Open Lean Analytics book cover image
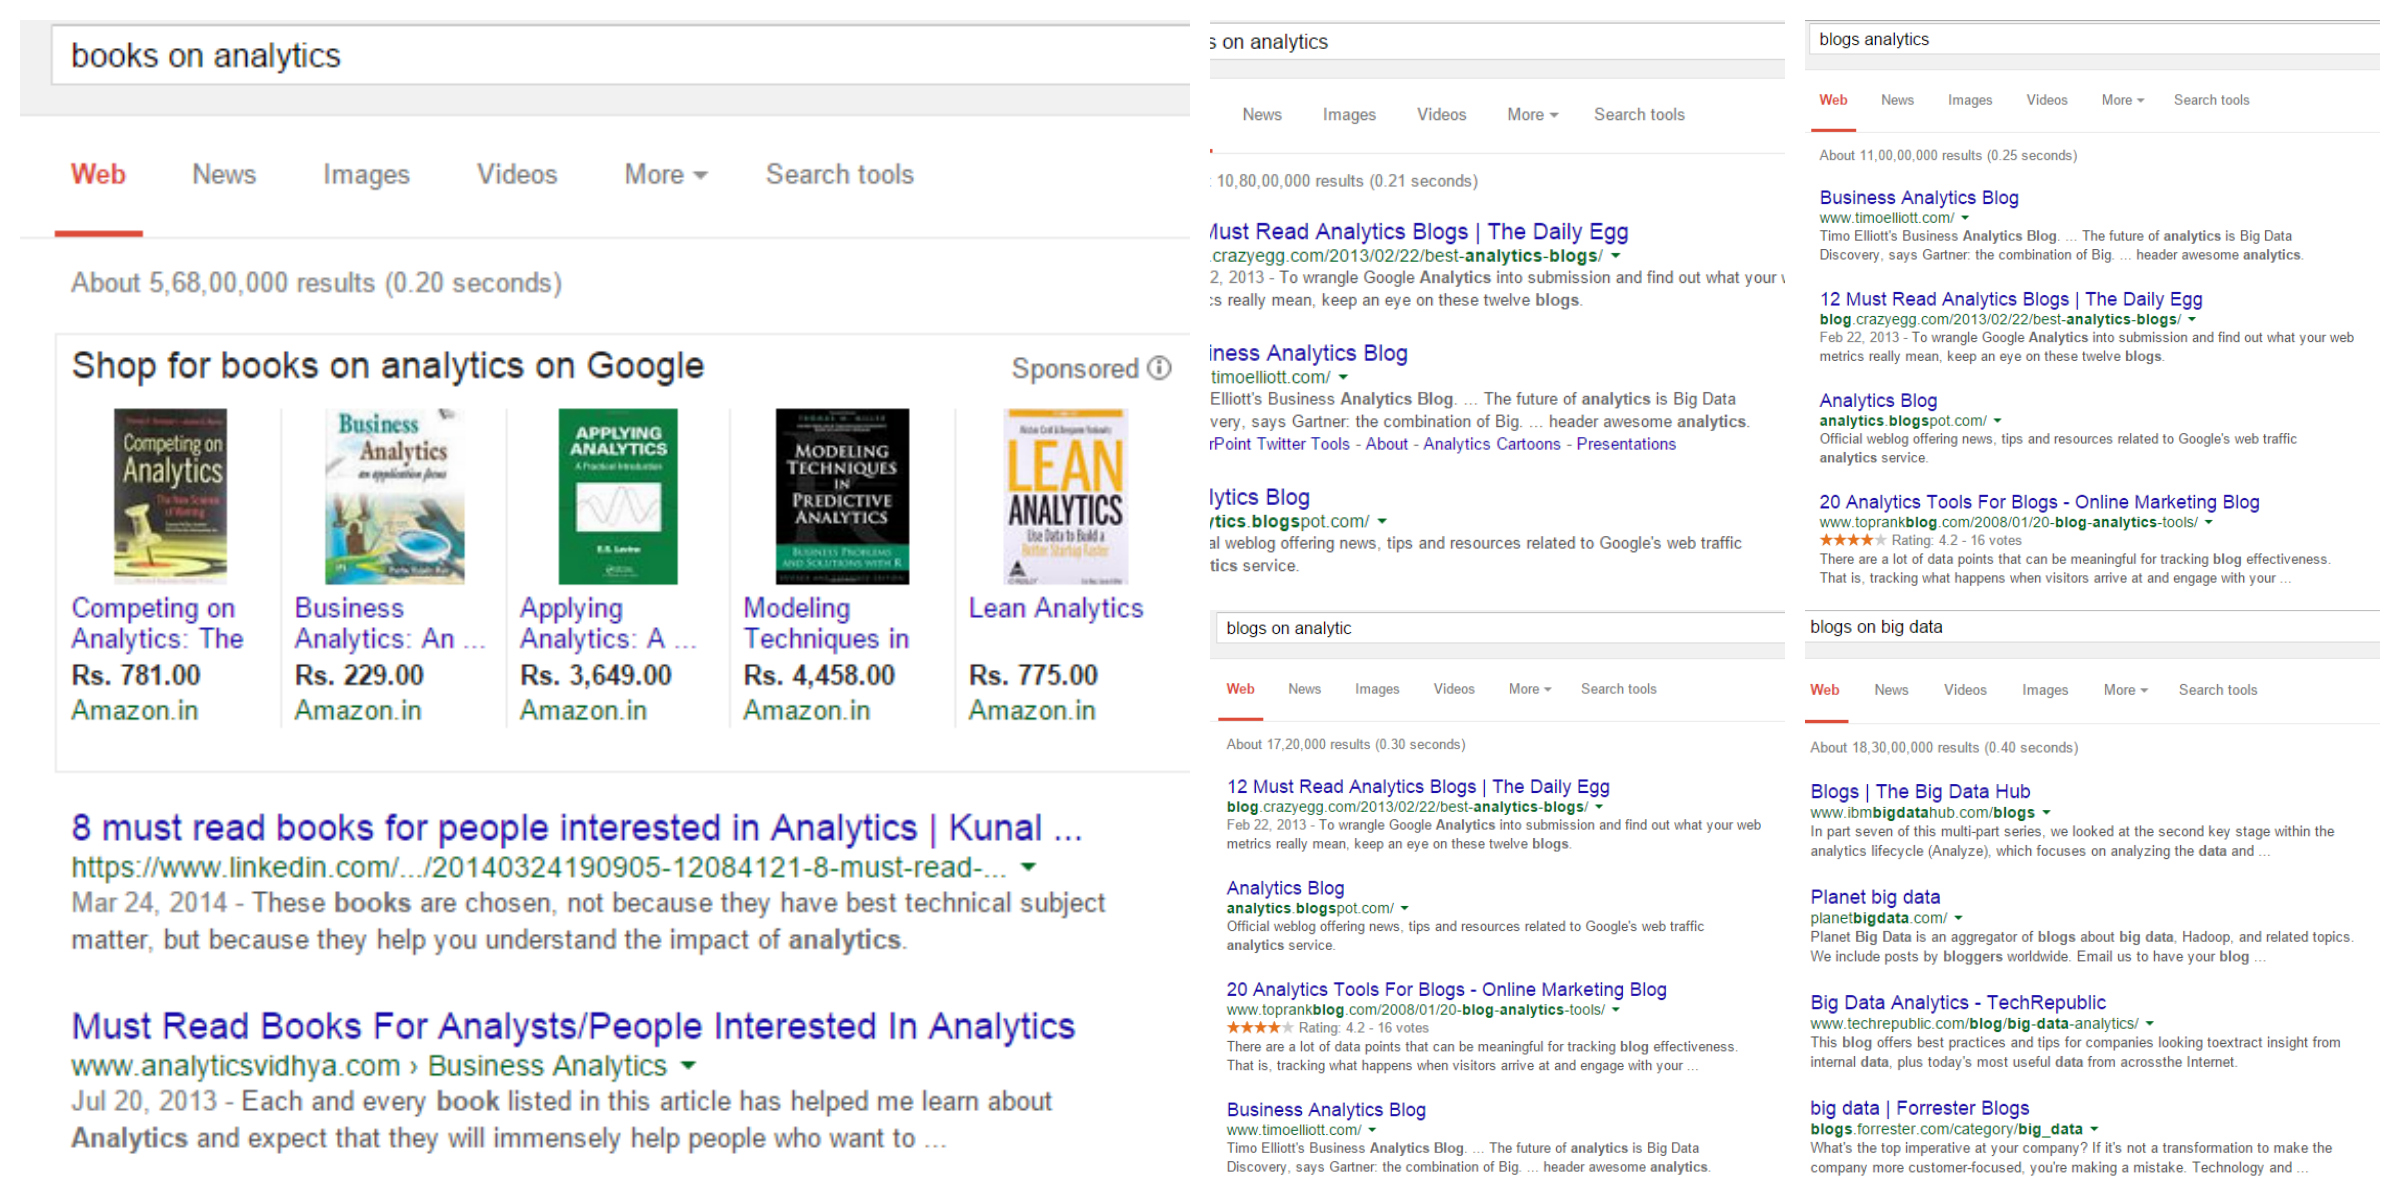Image resolution: width=2400 pixels, height=1200 pixels. tap(1066, 495)
